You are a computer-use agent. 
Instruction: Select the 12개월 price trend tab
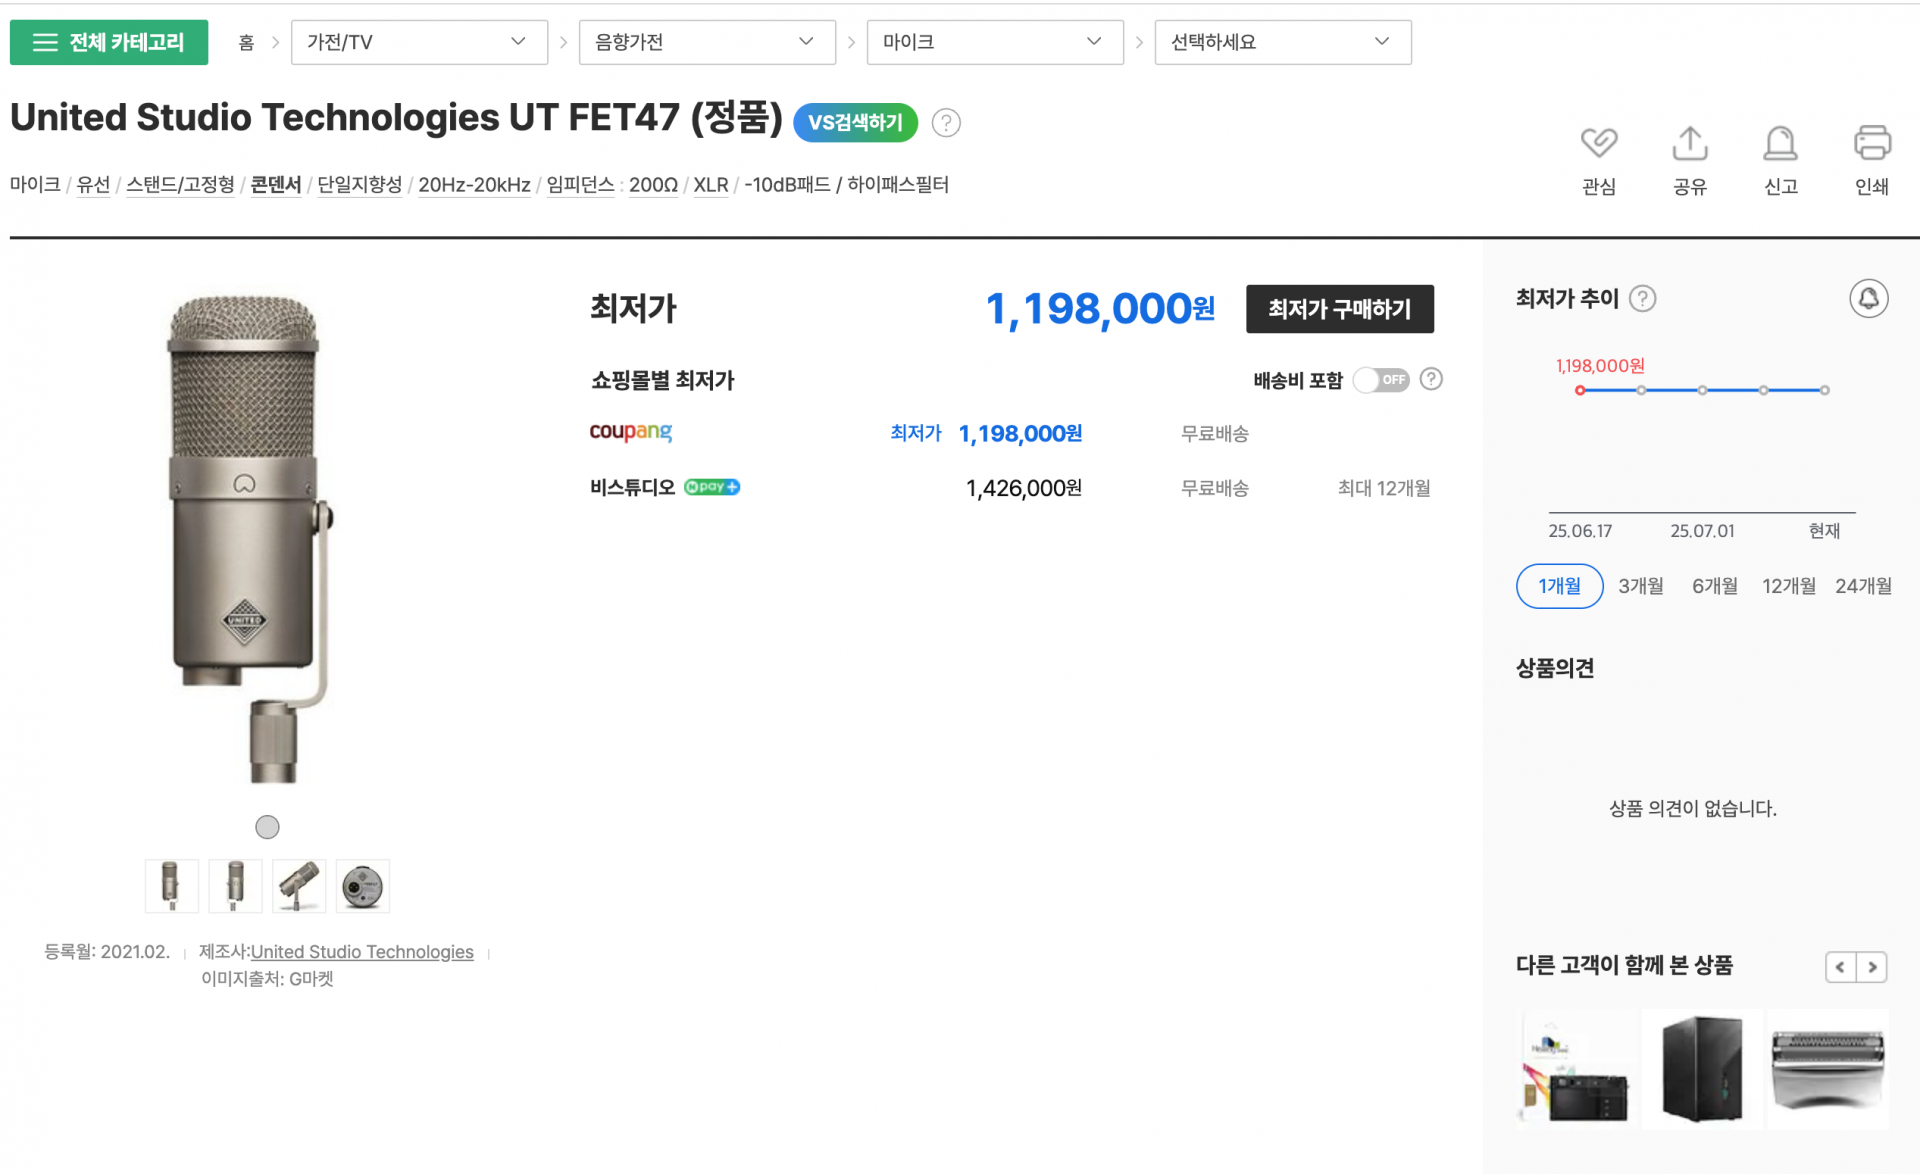tap(1788, 586)
